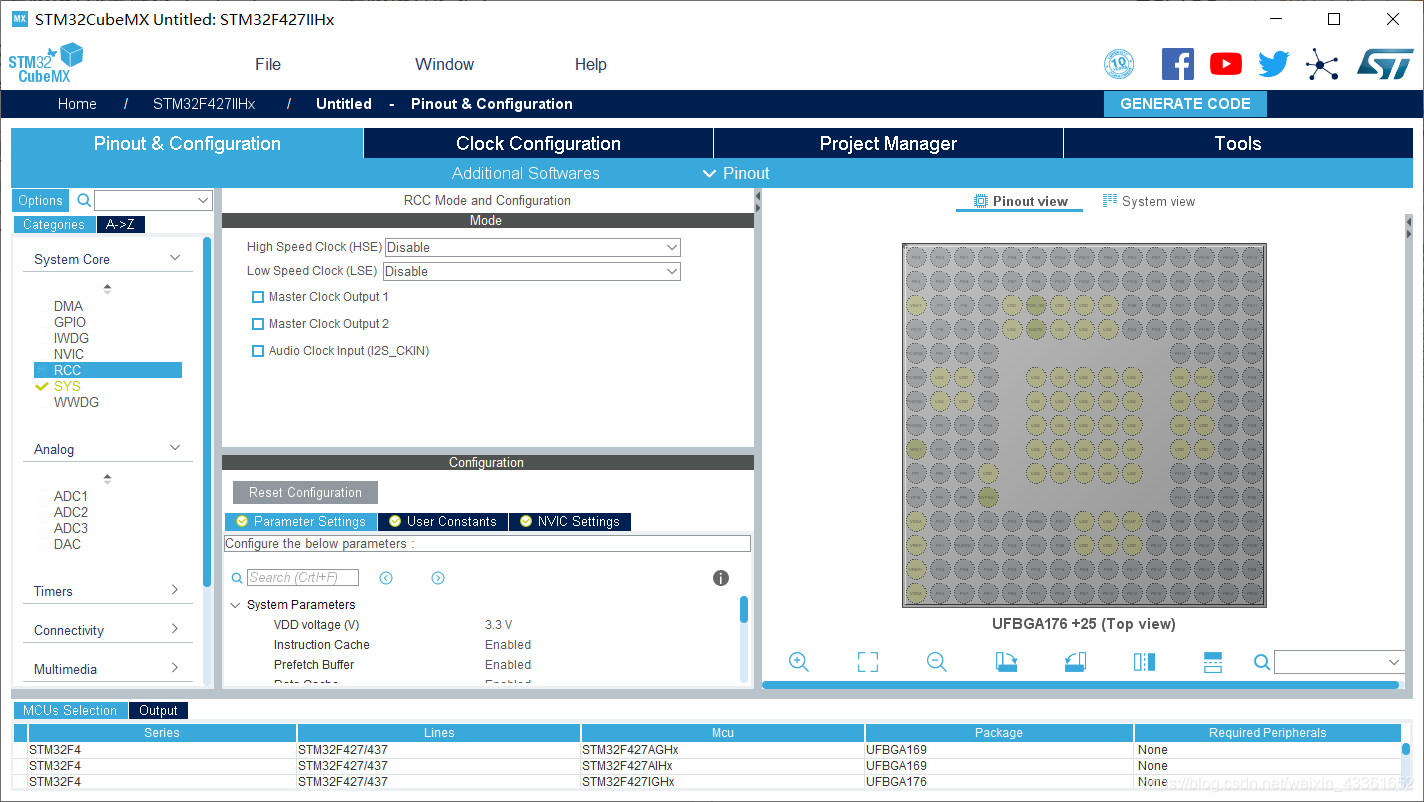Select NVIC in System Core list
Screen dimensions: 1424x802
click(69, 354)
